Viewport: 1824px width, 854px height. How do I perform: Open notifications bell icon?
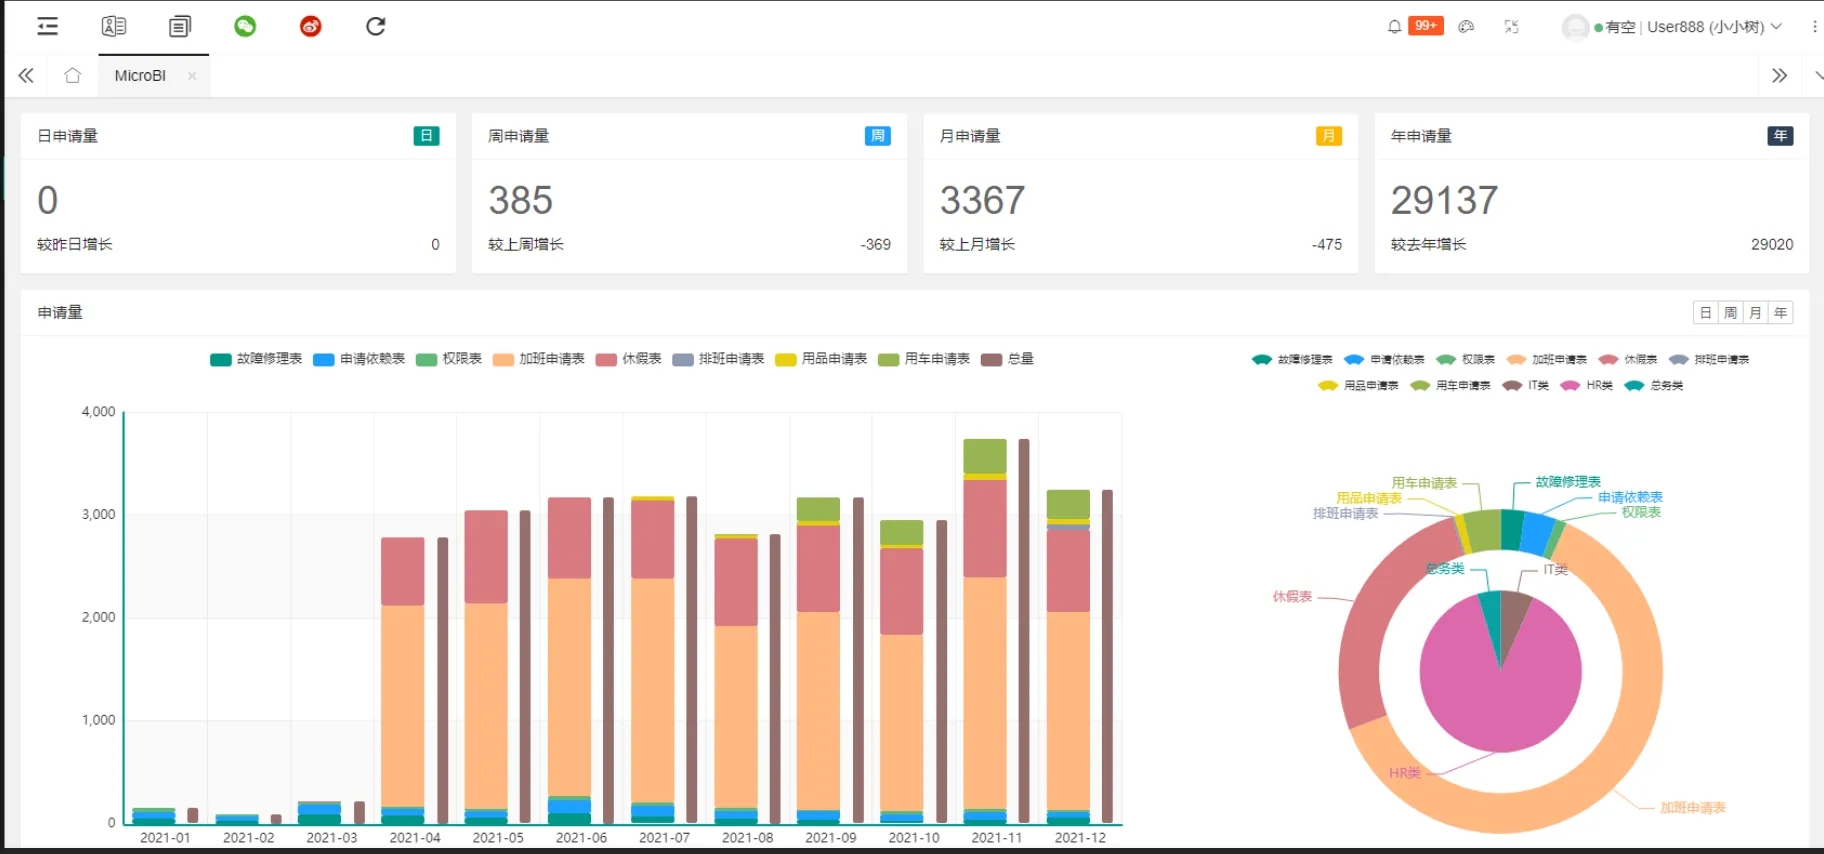(x=1394, y=27)
